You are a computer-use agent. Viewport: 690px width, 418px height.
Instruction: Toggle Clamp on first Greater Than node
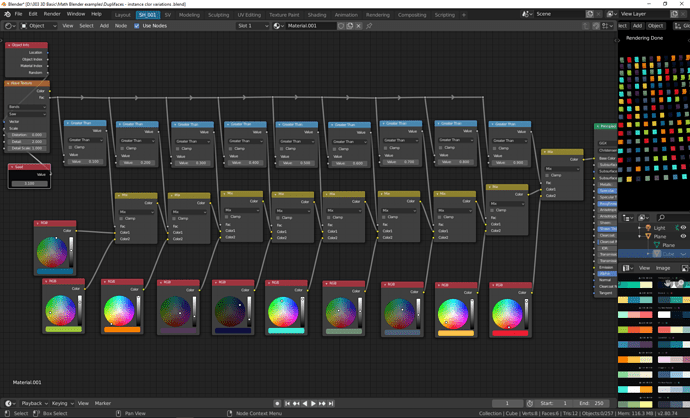coord(70,147)
